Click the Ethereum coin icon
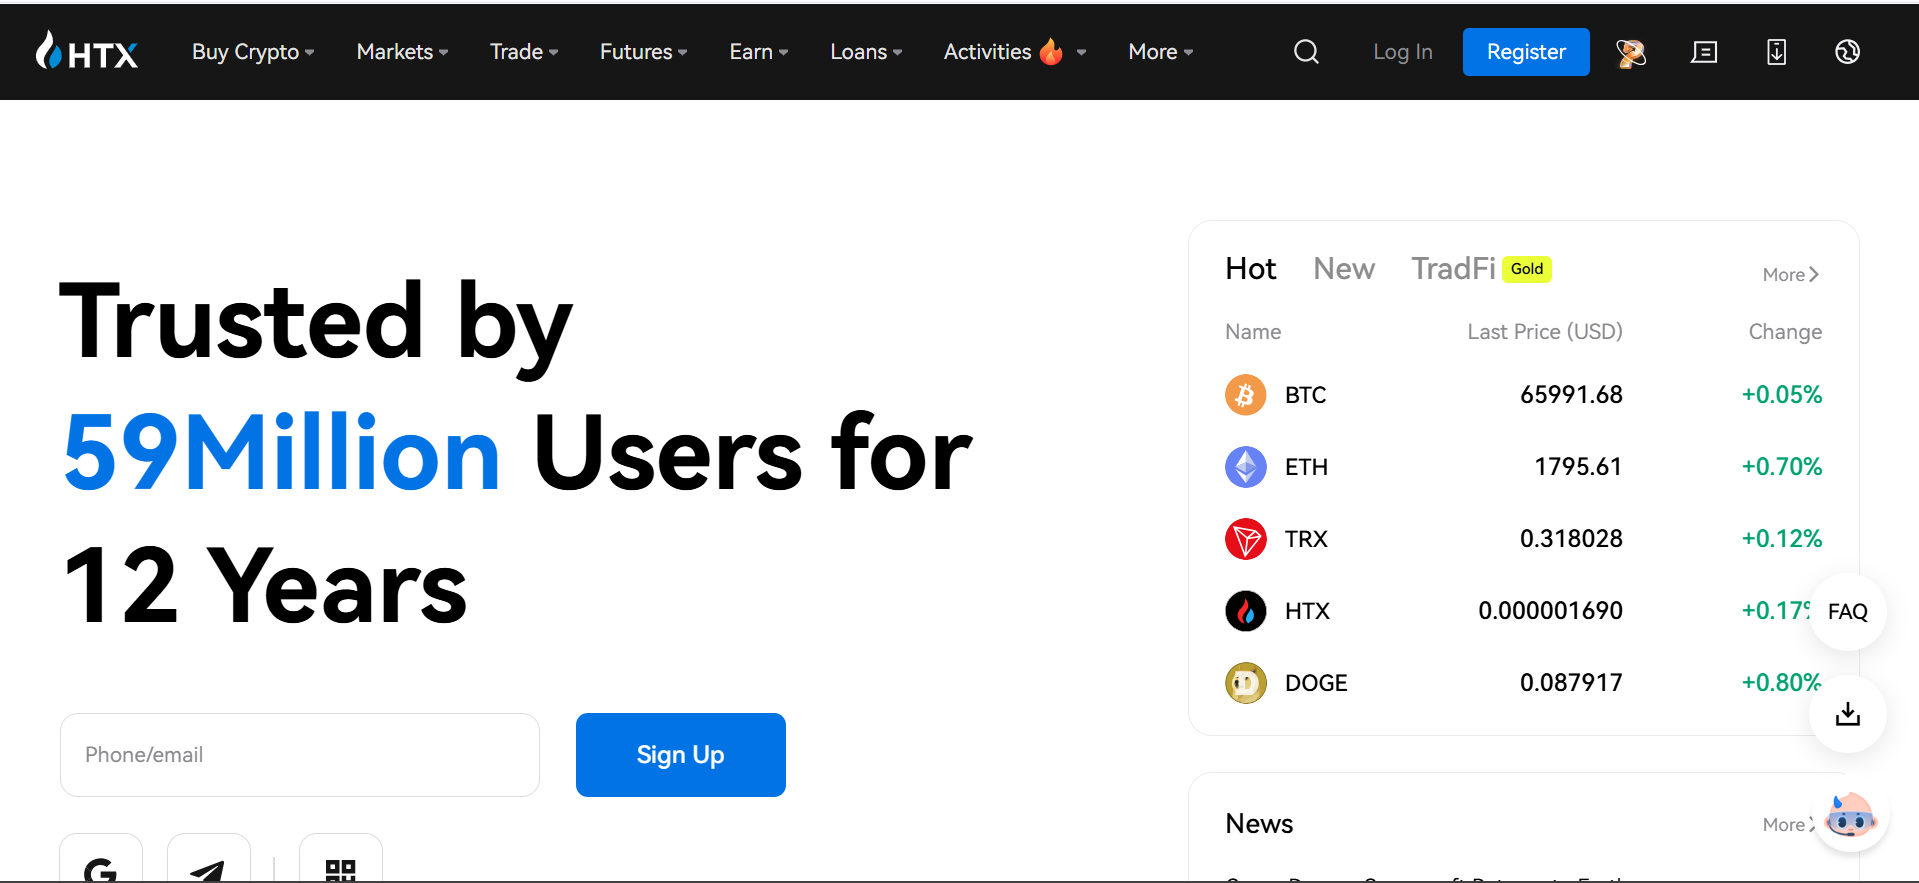 (1245, 467)
